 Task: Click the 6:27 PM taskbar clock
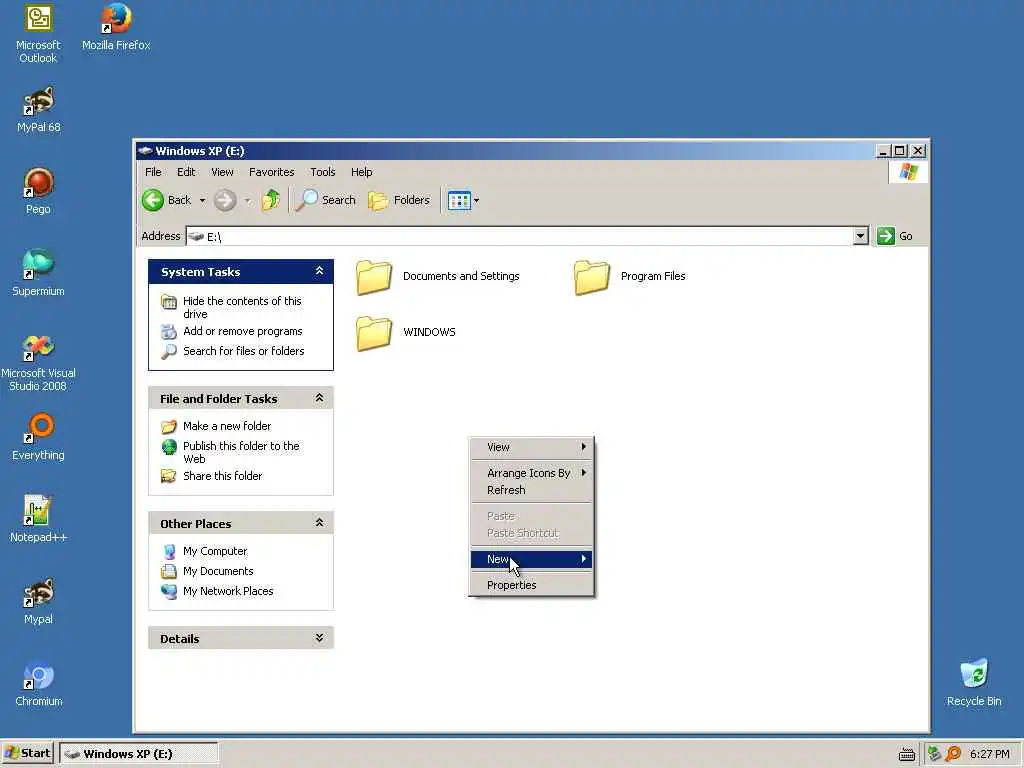pos(989,754)
